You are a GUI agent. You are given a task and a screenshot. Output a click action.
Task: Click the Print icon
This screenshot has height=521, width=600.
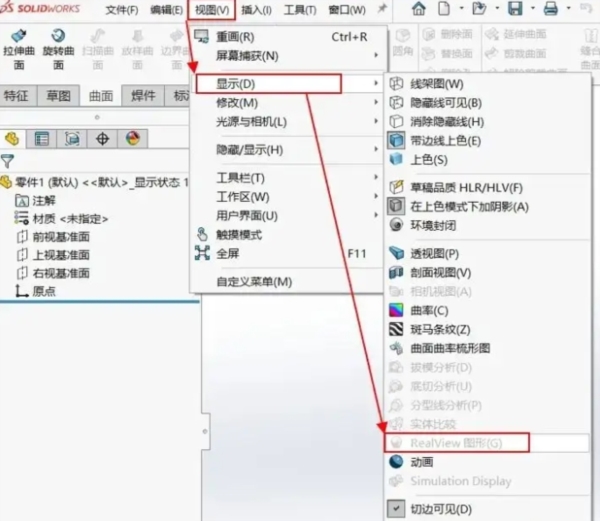point(551,8)
